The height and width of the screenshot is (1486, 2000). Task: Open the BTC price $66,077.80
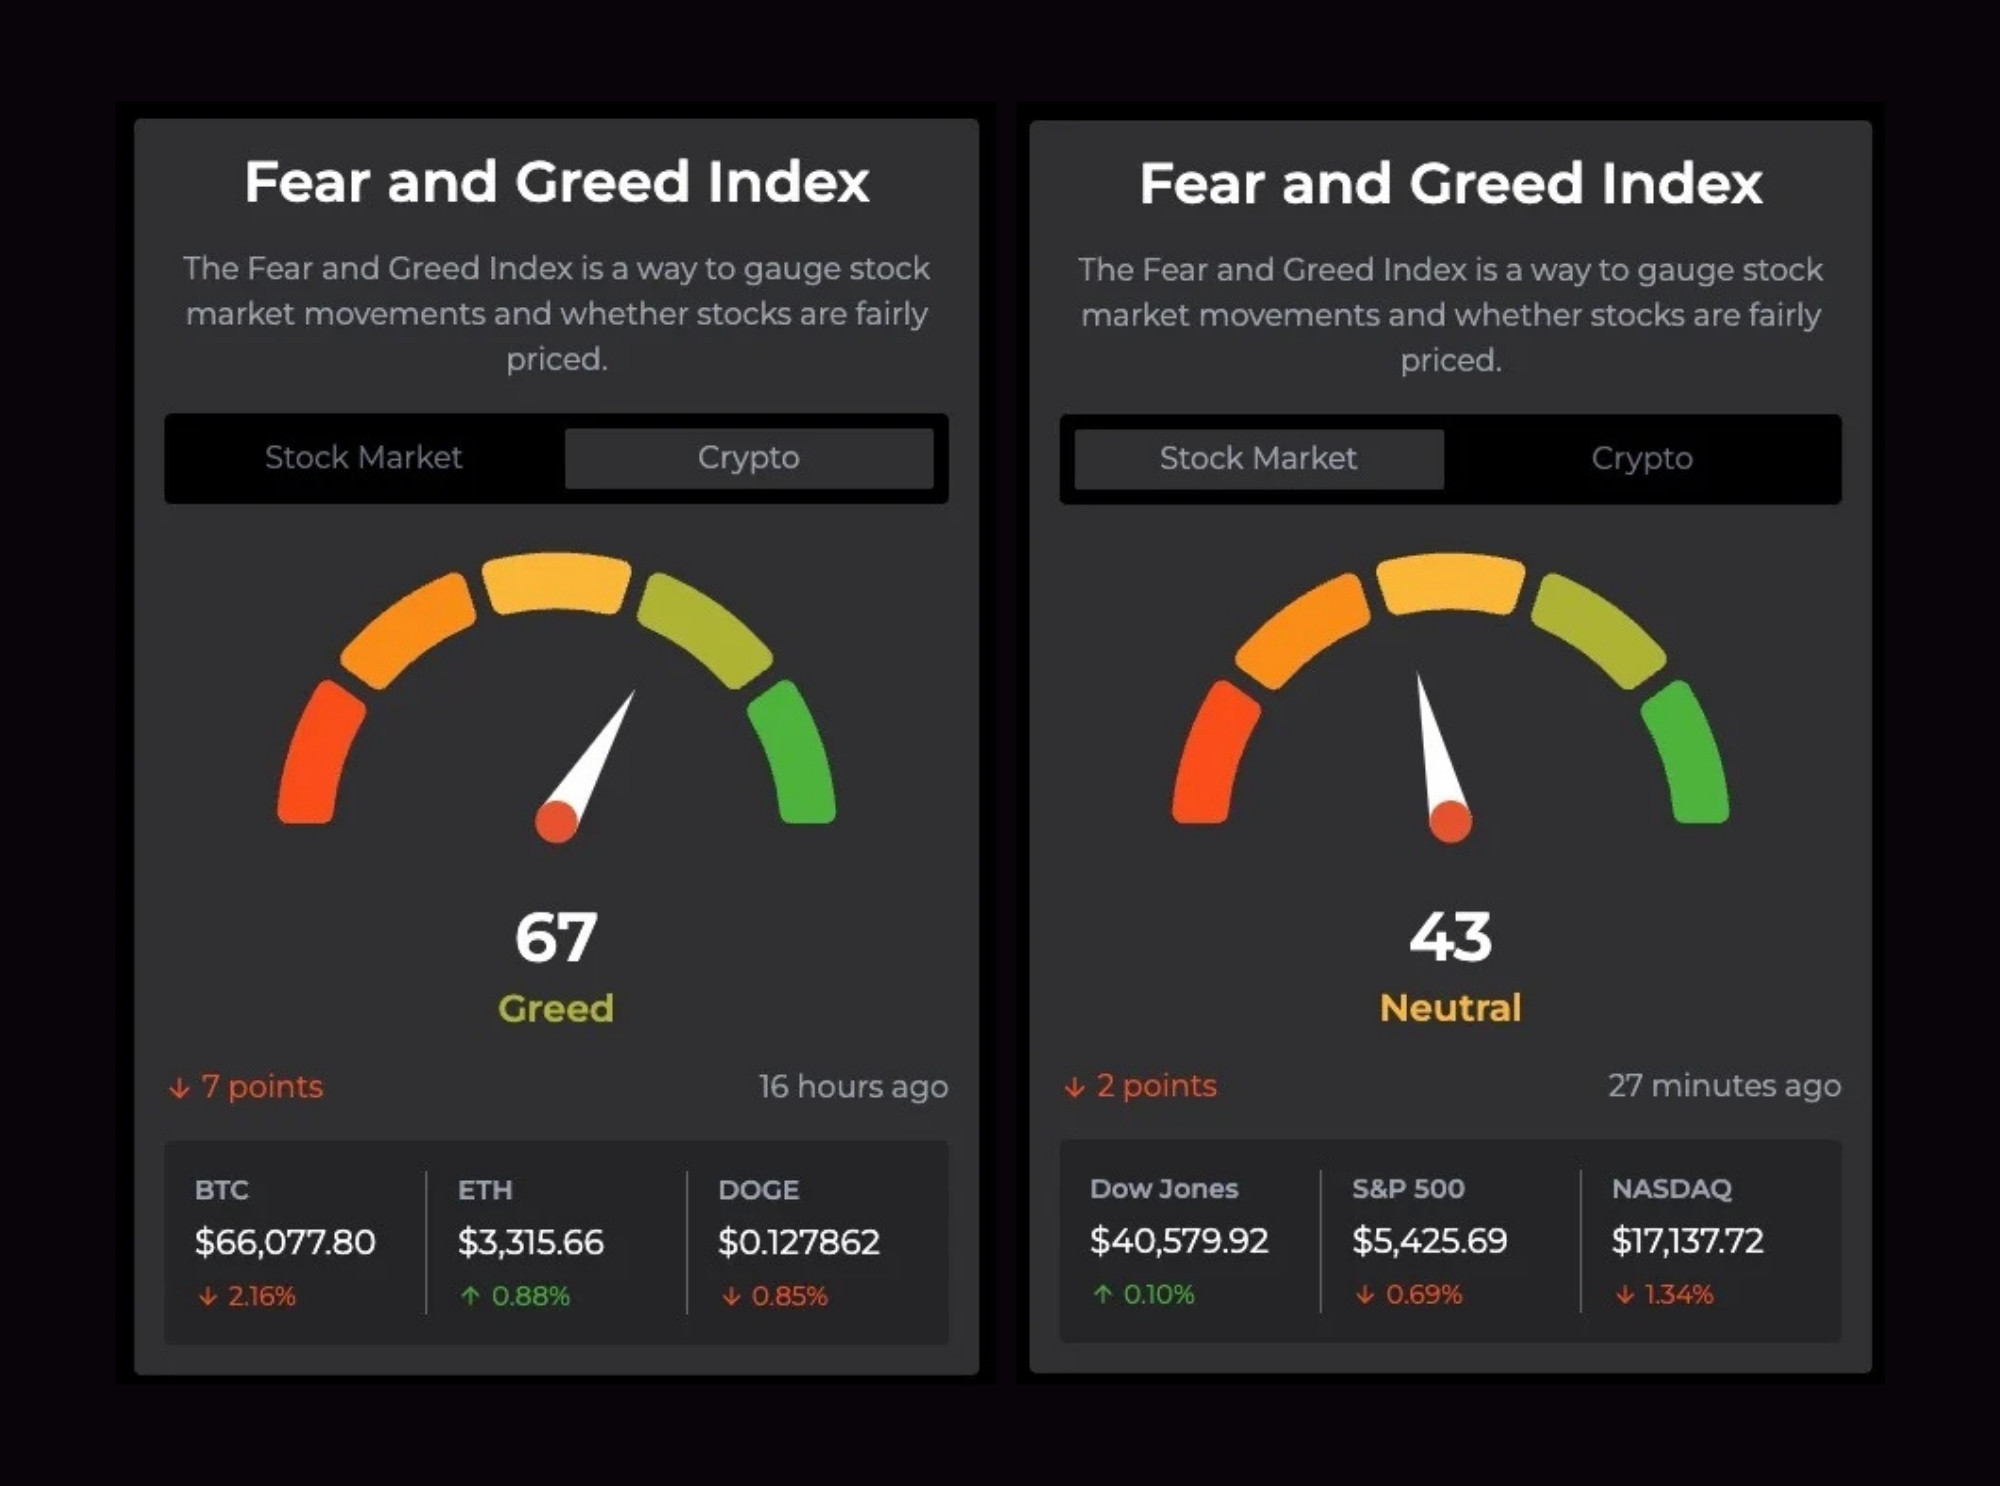pos(285,1243)
